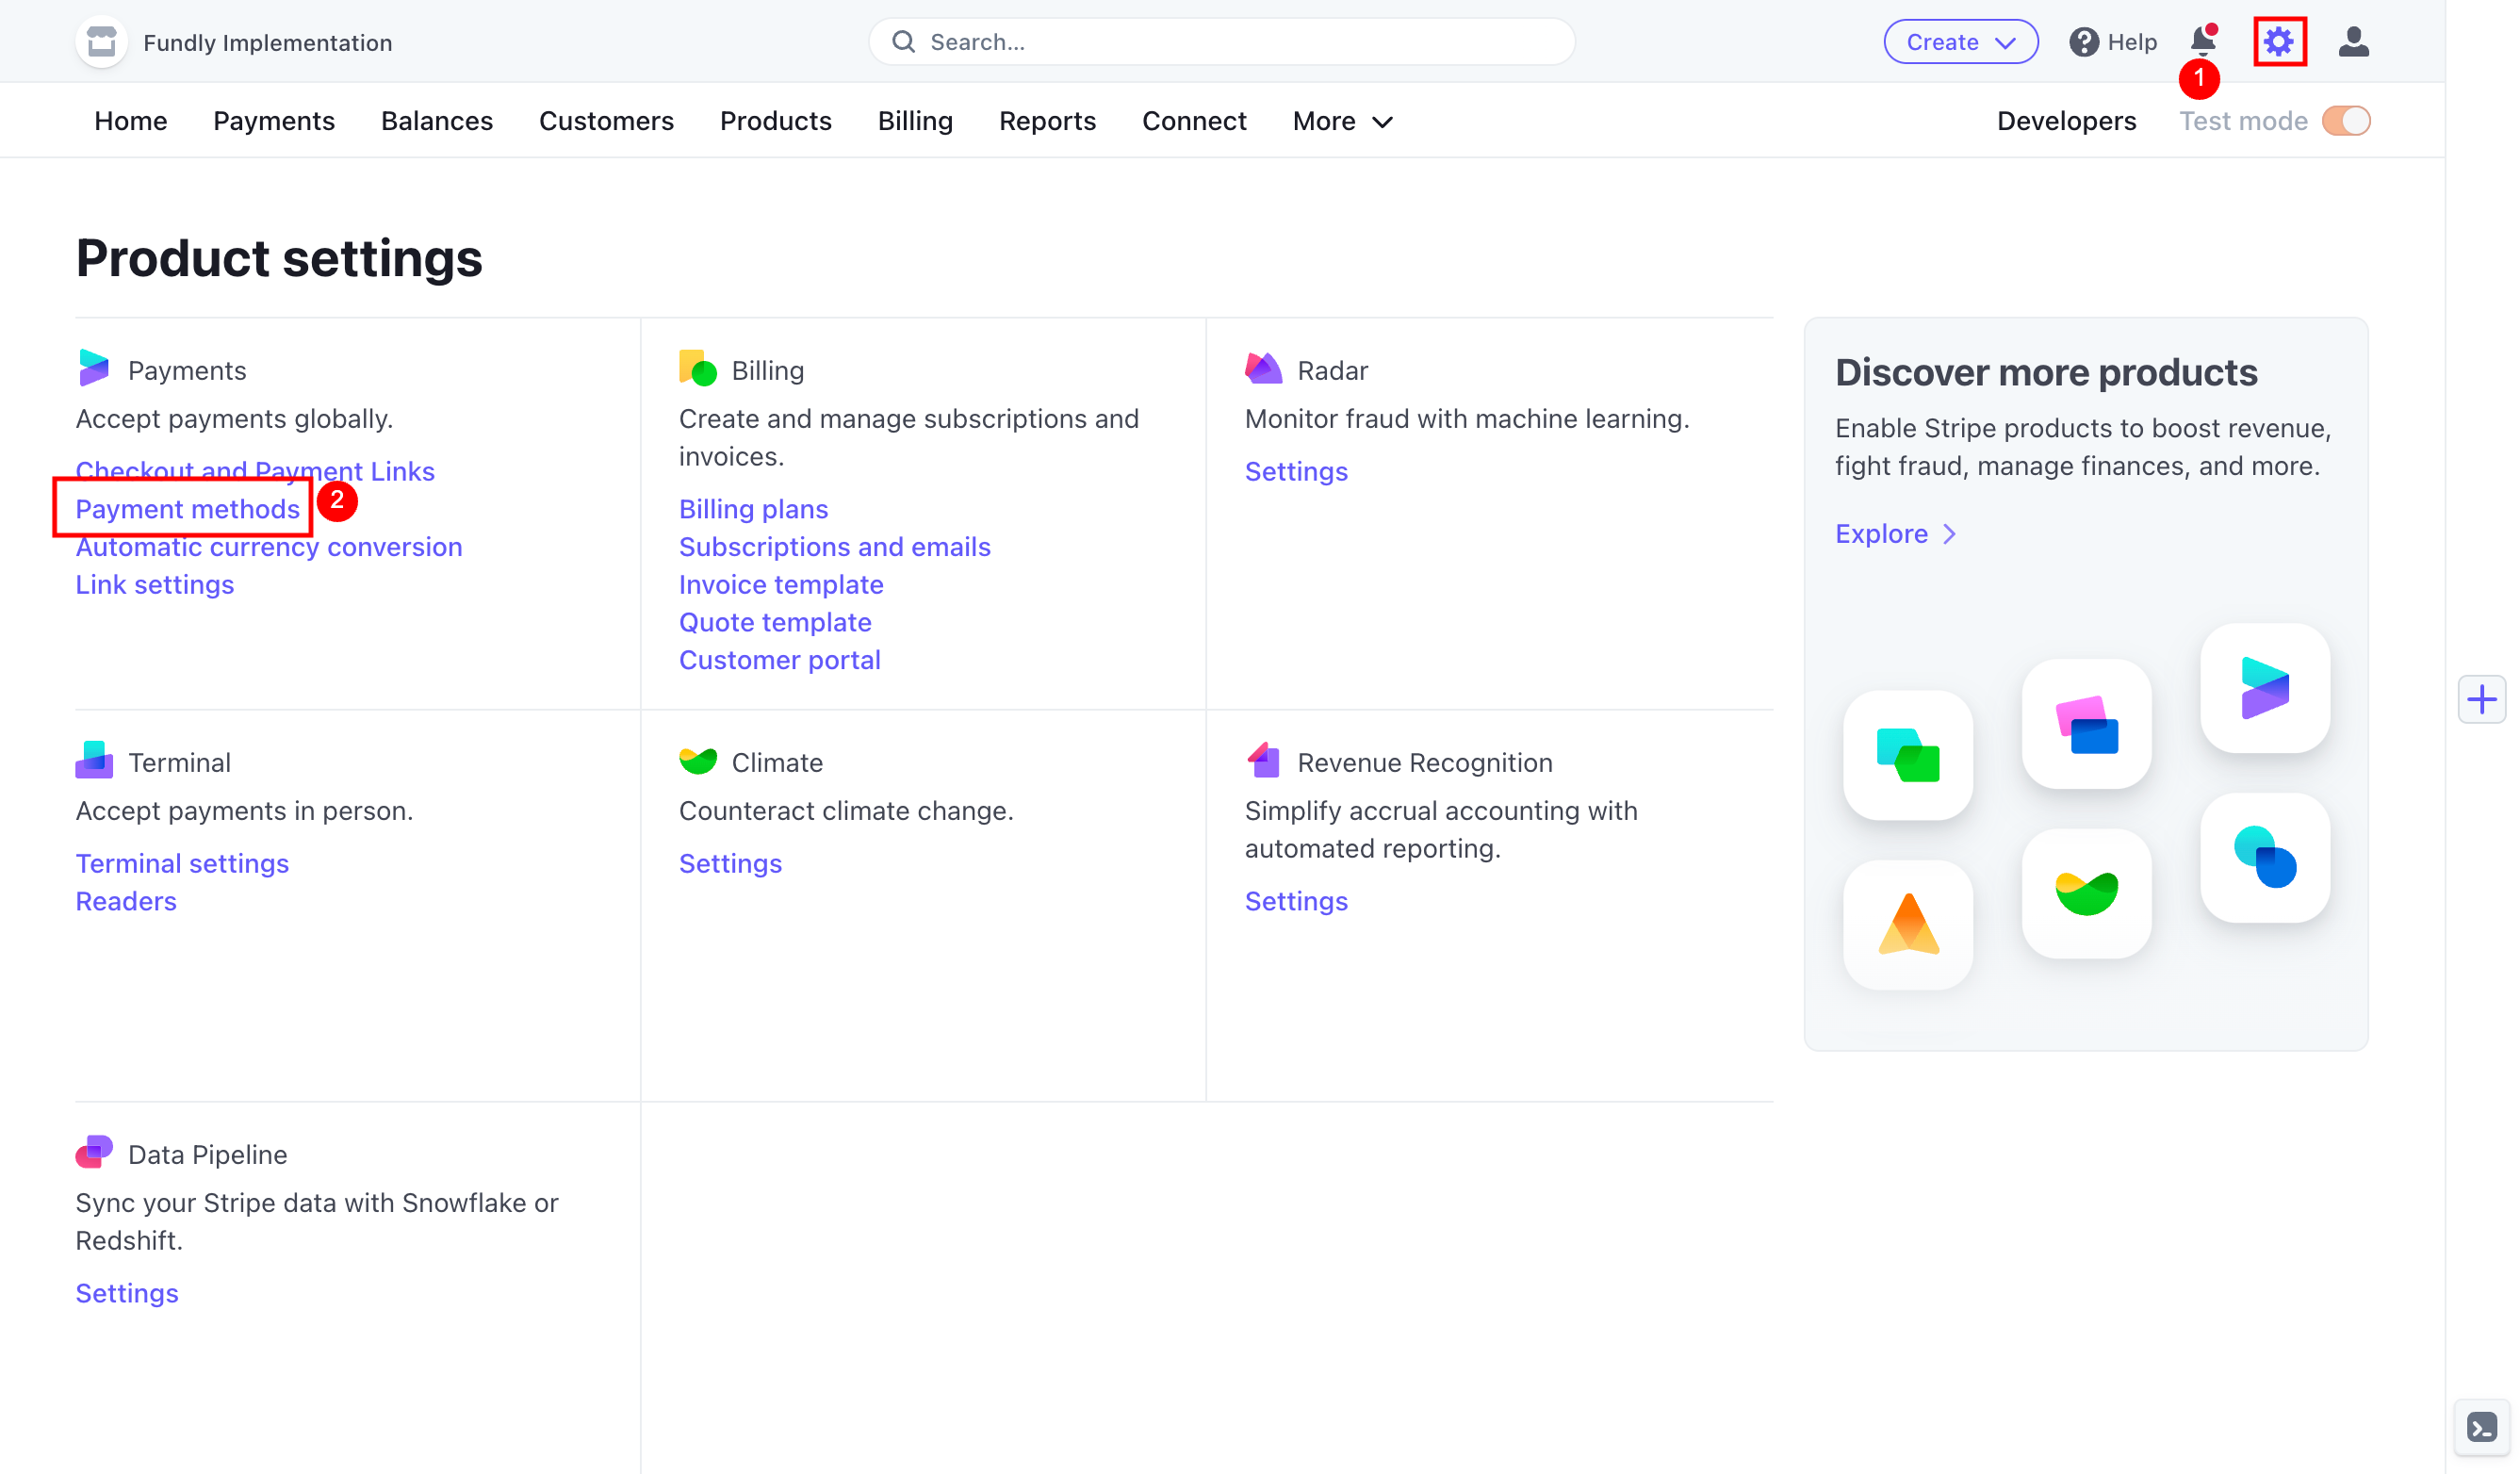This screenshot has width=2520, height=1474.
Task: Click the Radar product icon
Action: click(1264, 369)
